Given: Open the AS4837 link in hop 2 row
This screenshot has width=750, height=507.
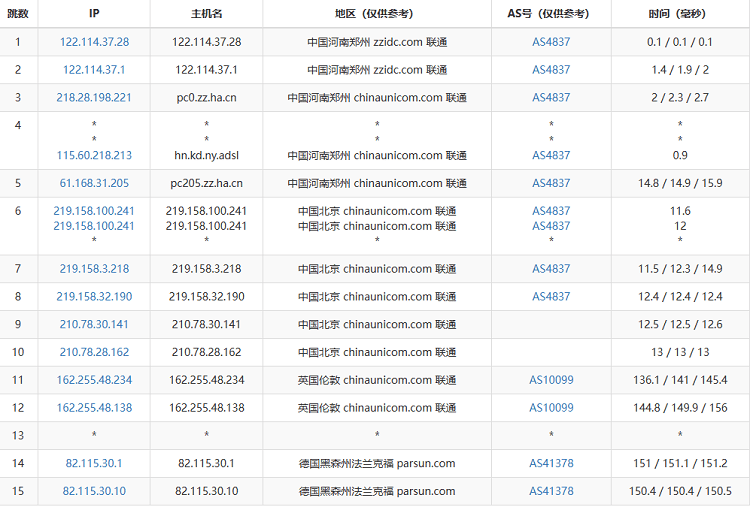Looking at the screenshot, I should coord(551,70).
